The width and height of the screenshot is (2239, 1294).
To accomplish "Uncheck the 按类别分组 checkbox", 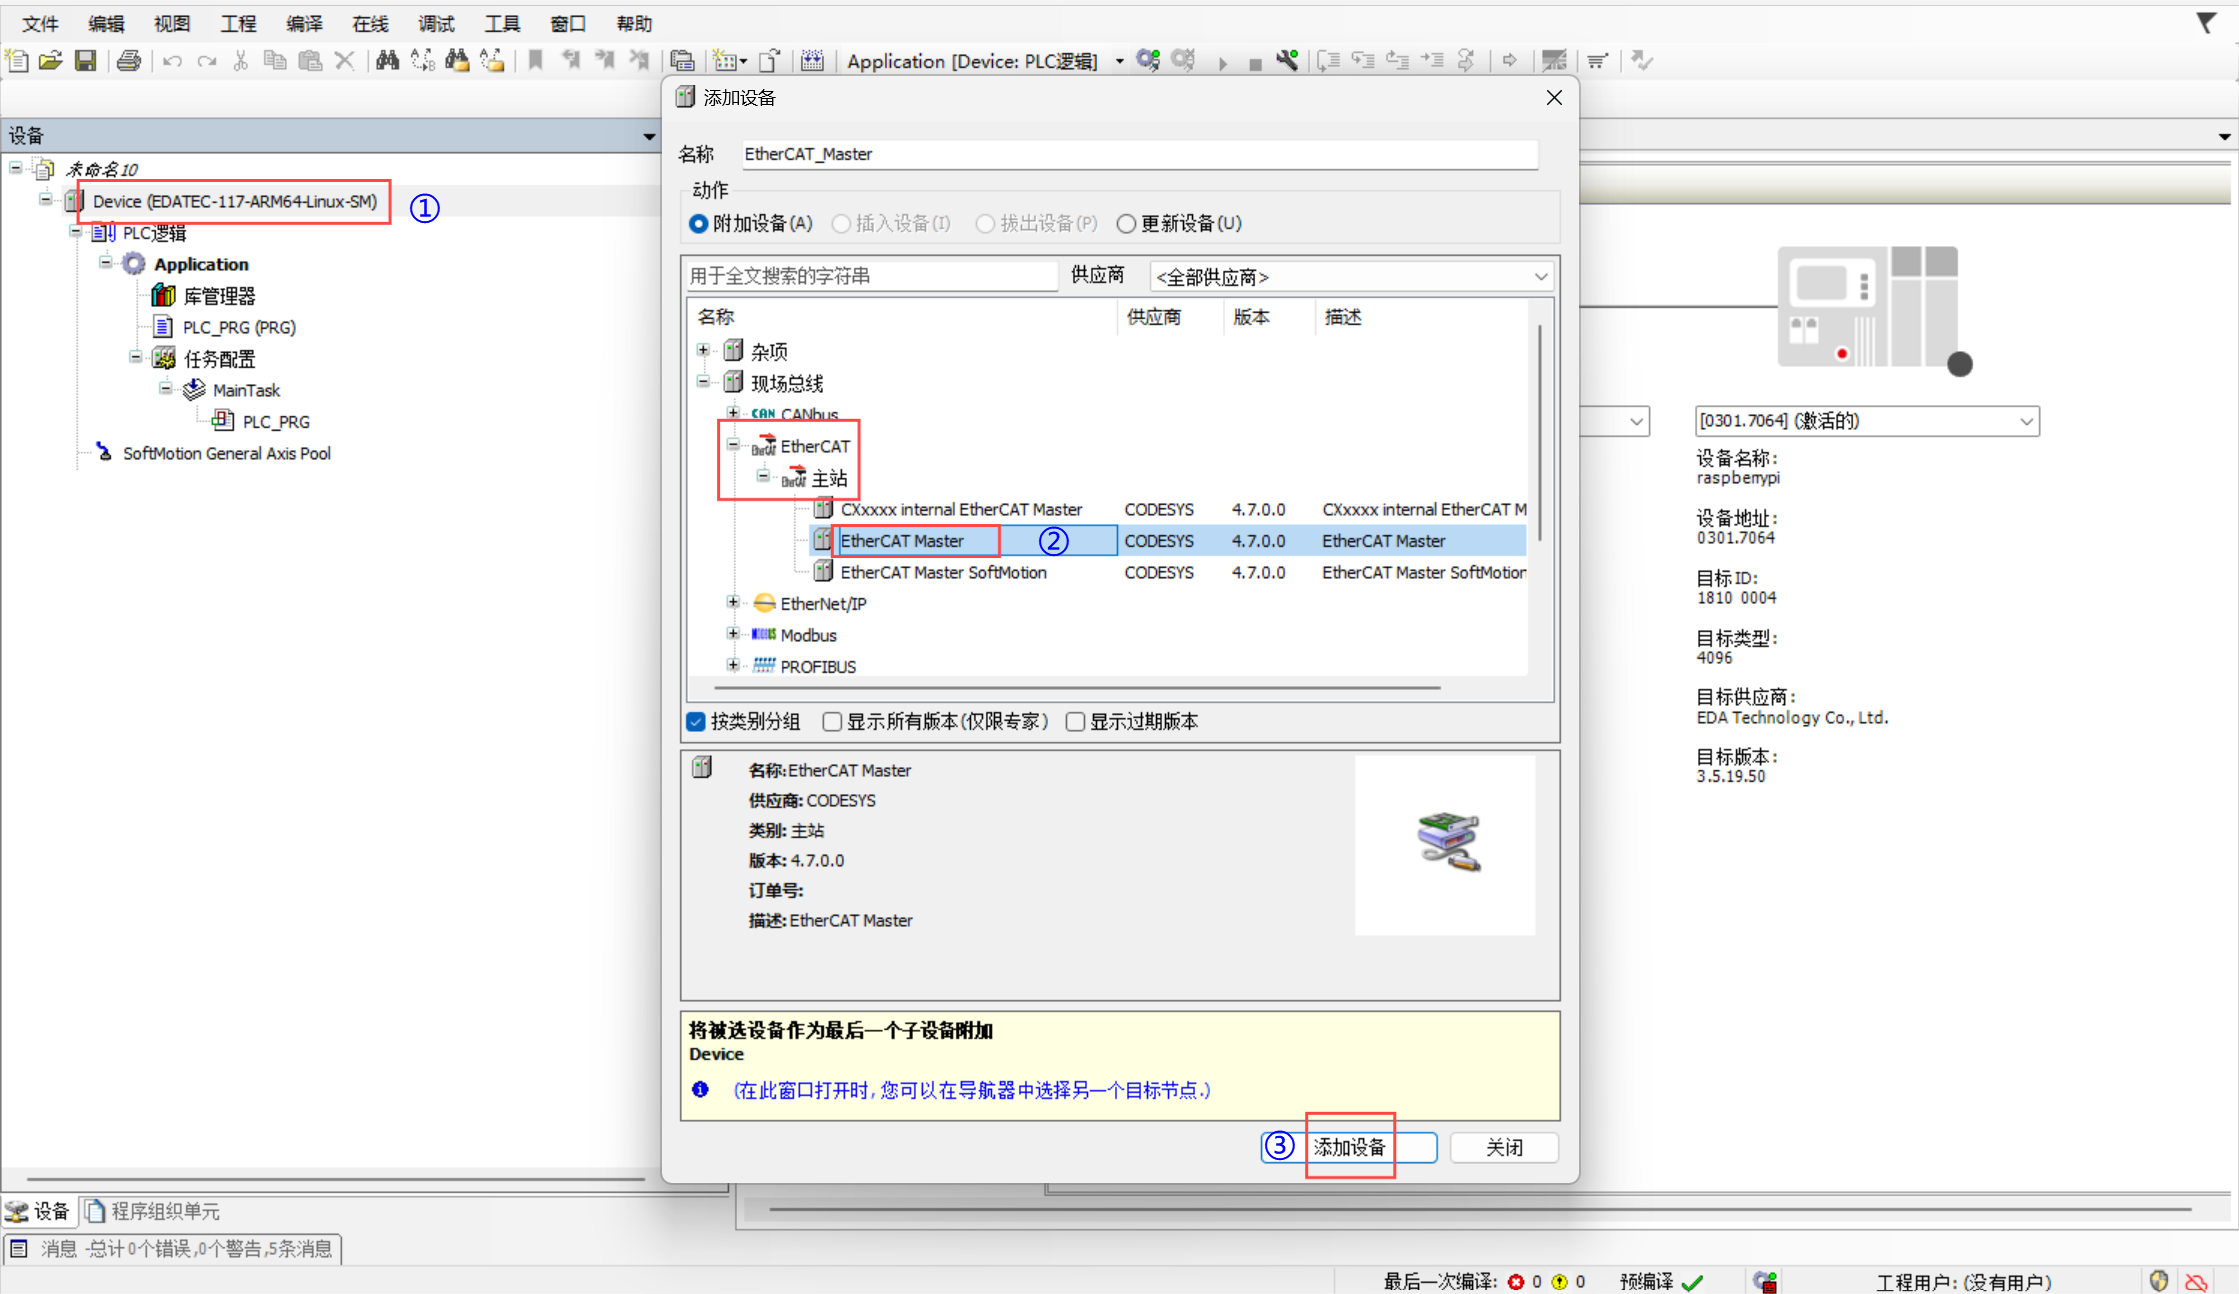I will [x=697, y=721].
